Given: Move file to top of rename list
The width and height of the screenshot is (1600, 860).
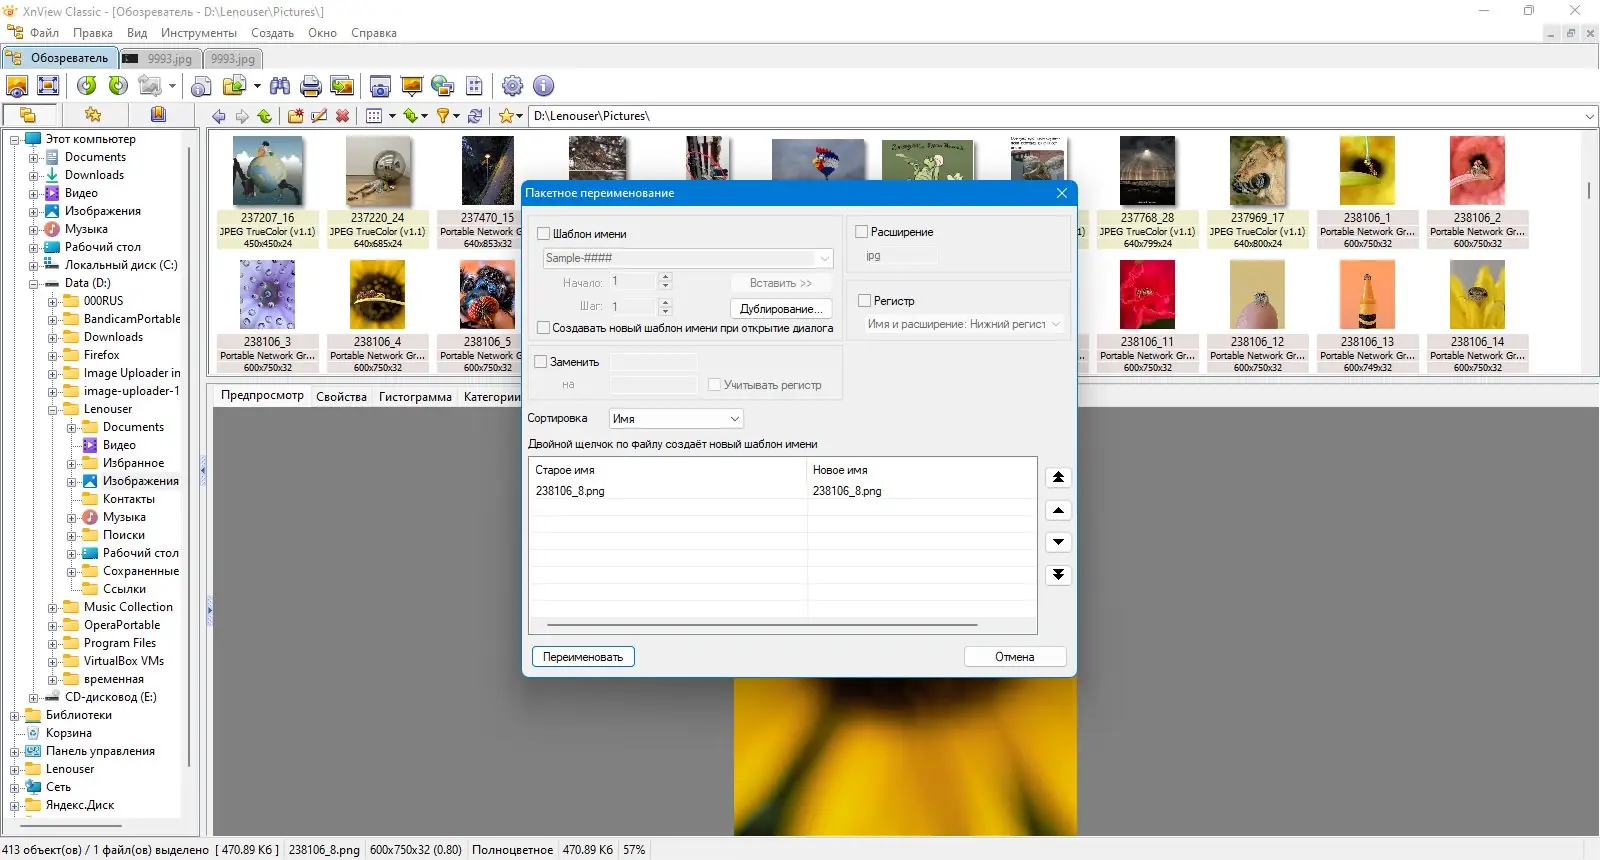Looking at the screenshot, I should tap(1058, 478).
